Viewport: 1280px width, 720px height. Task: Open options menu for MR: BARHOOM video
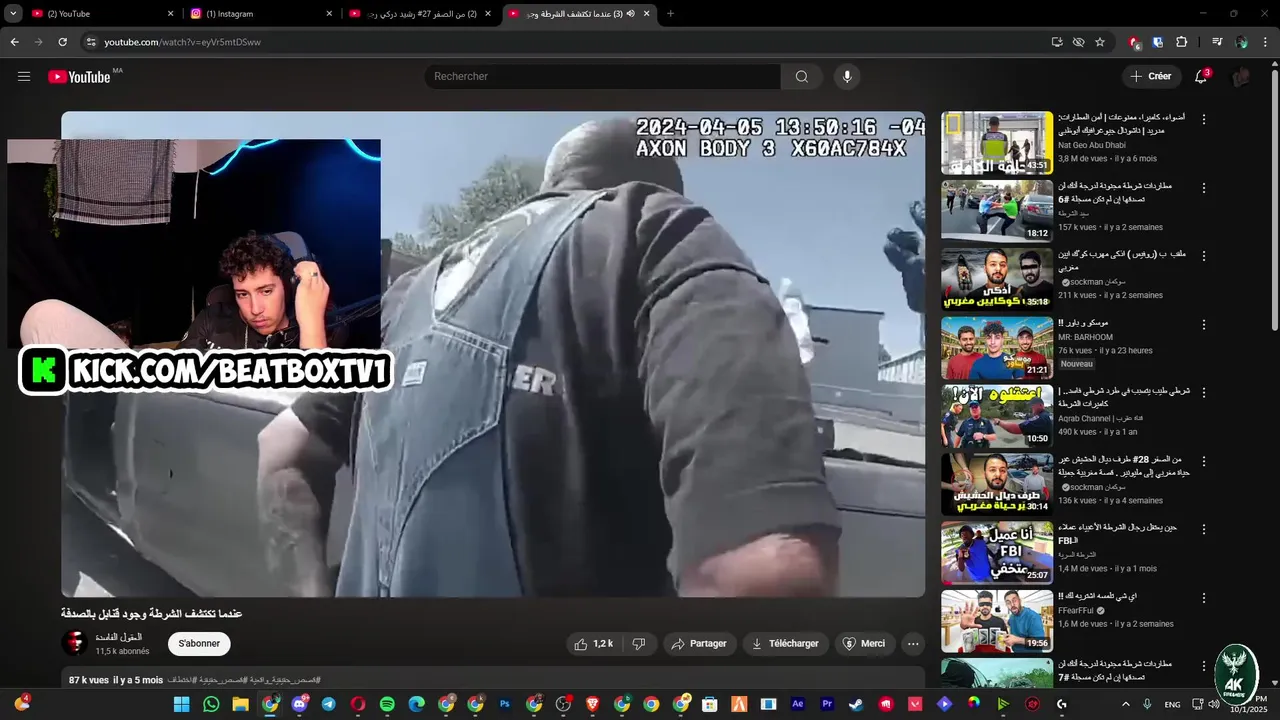1204,324
